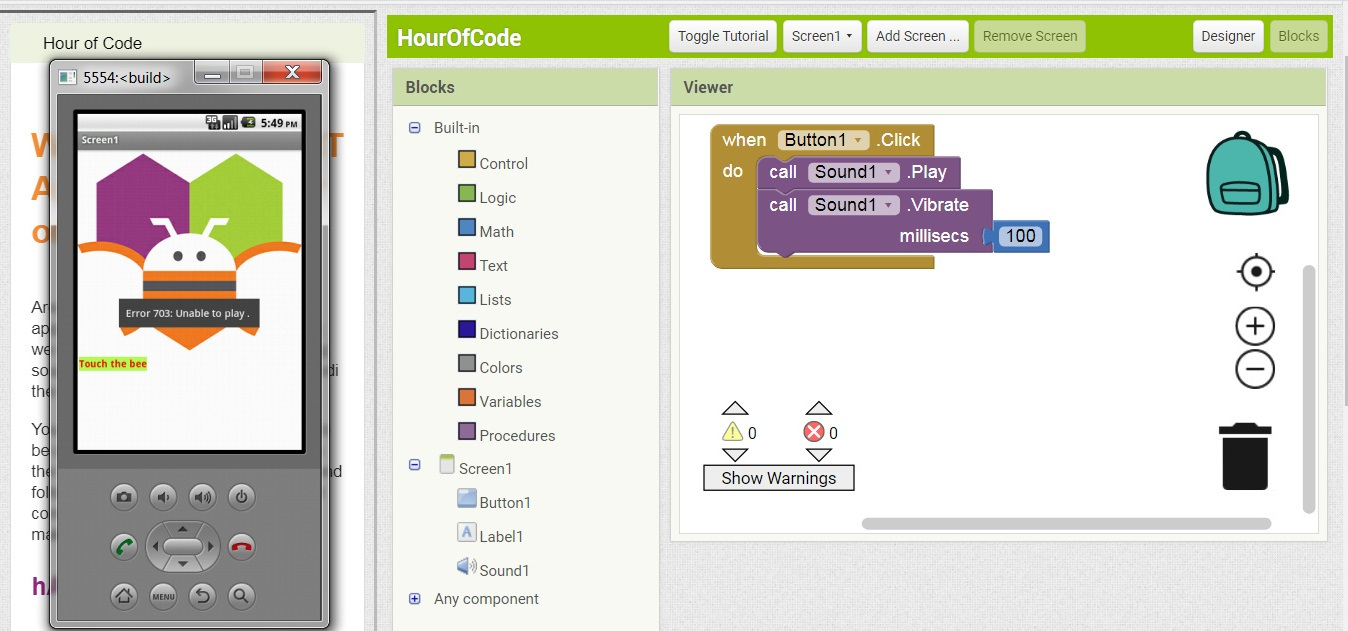This screenshot has width=1348, height=631.
Task: Click the yellow warning triangle icon
Action: (x=733, y=432)
